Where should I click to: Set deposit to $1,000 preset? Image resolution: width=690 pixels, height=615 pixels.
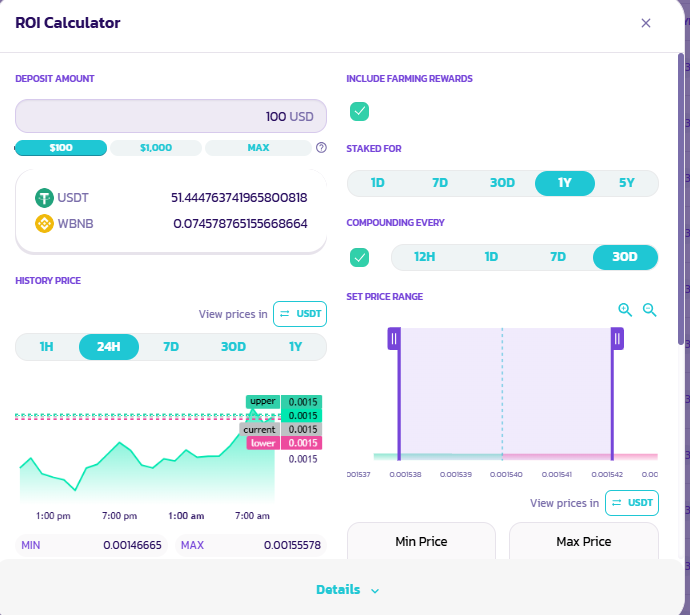point(156,148)
